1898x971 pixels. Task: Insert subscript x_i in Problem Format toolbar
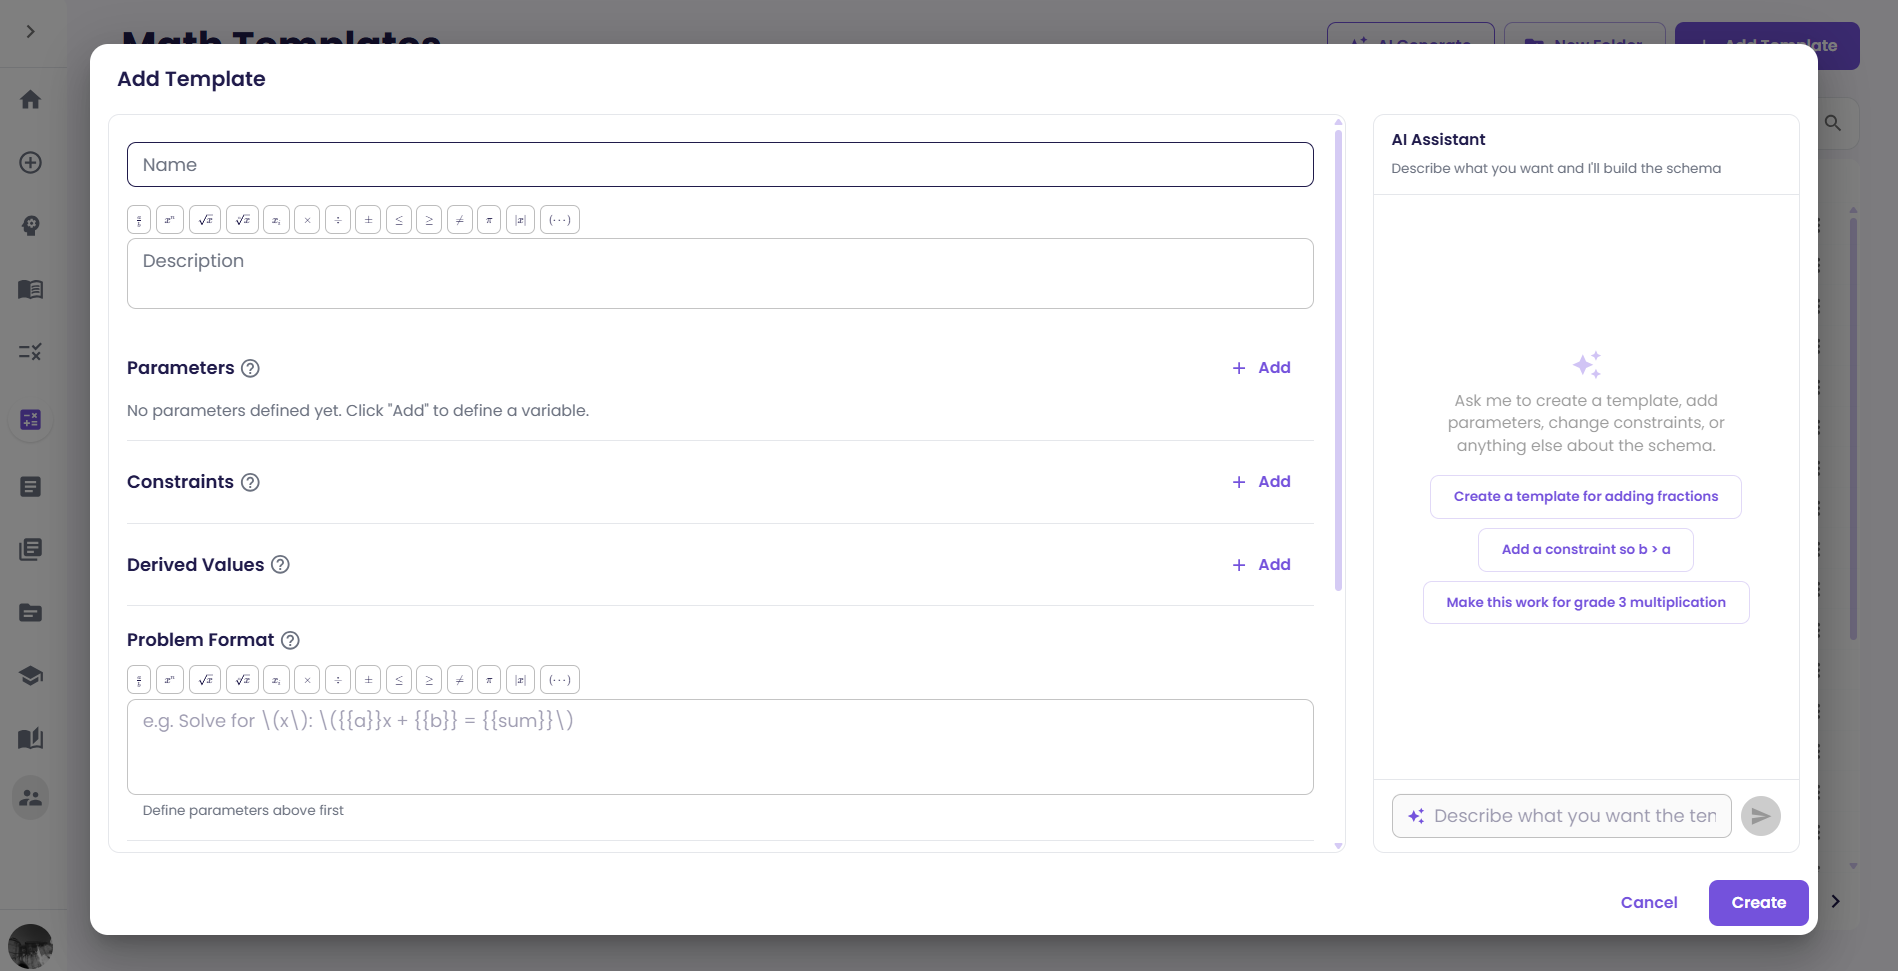click(277, 680)
